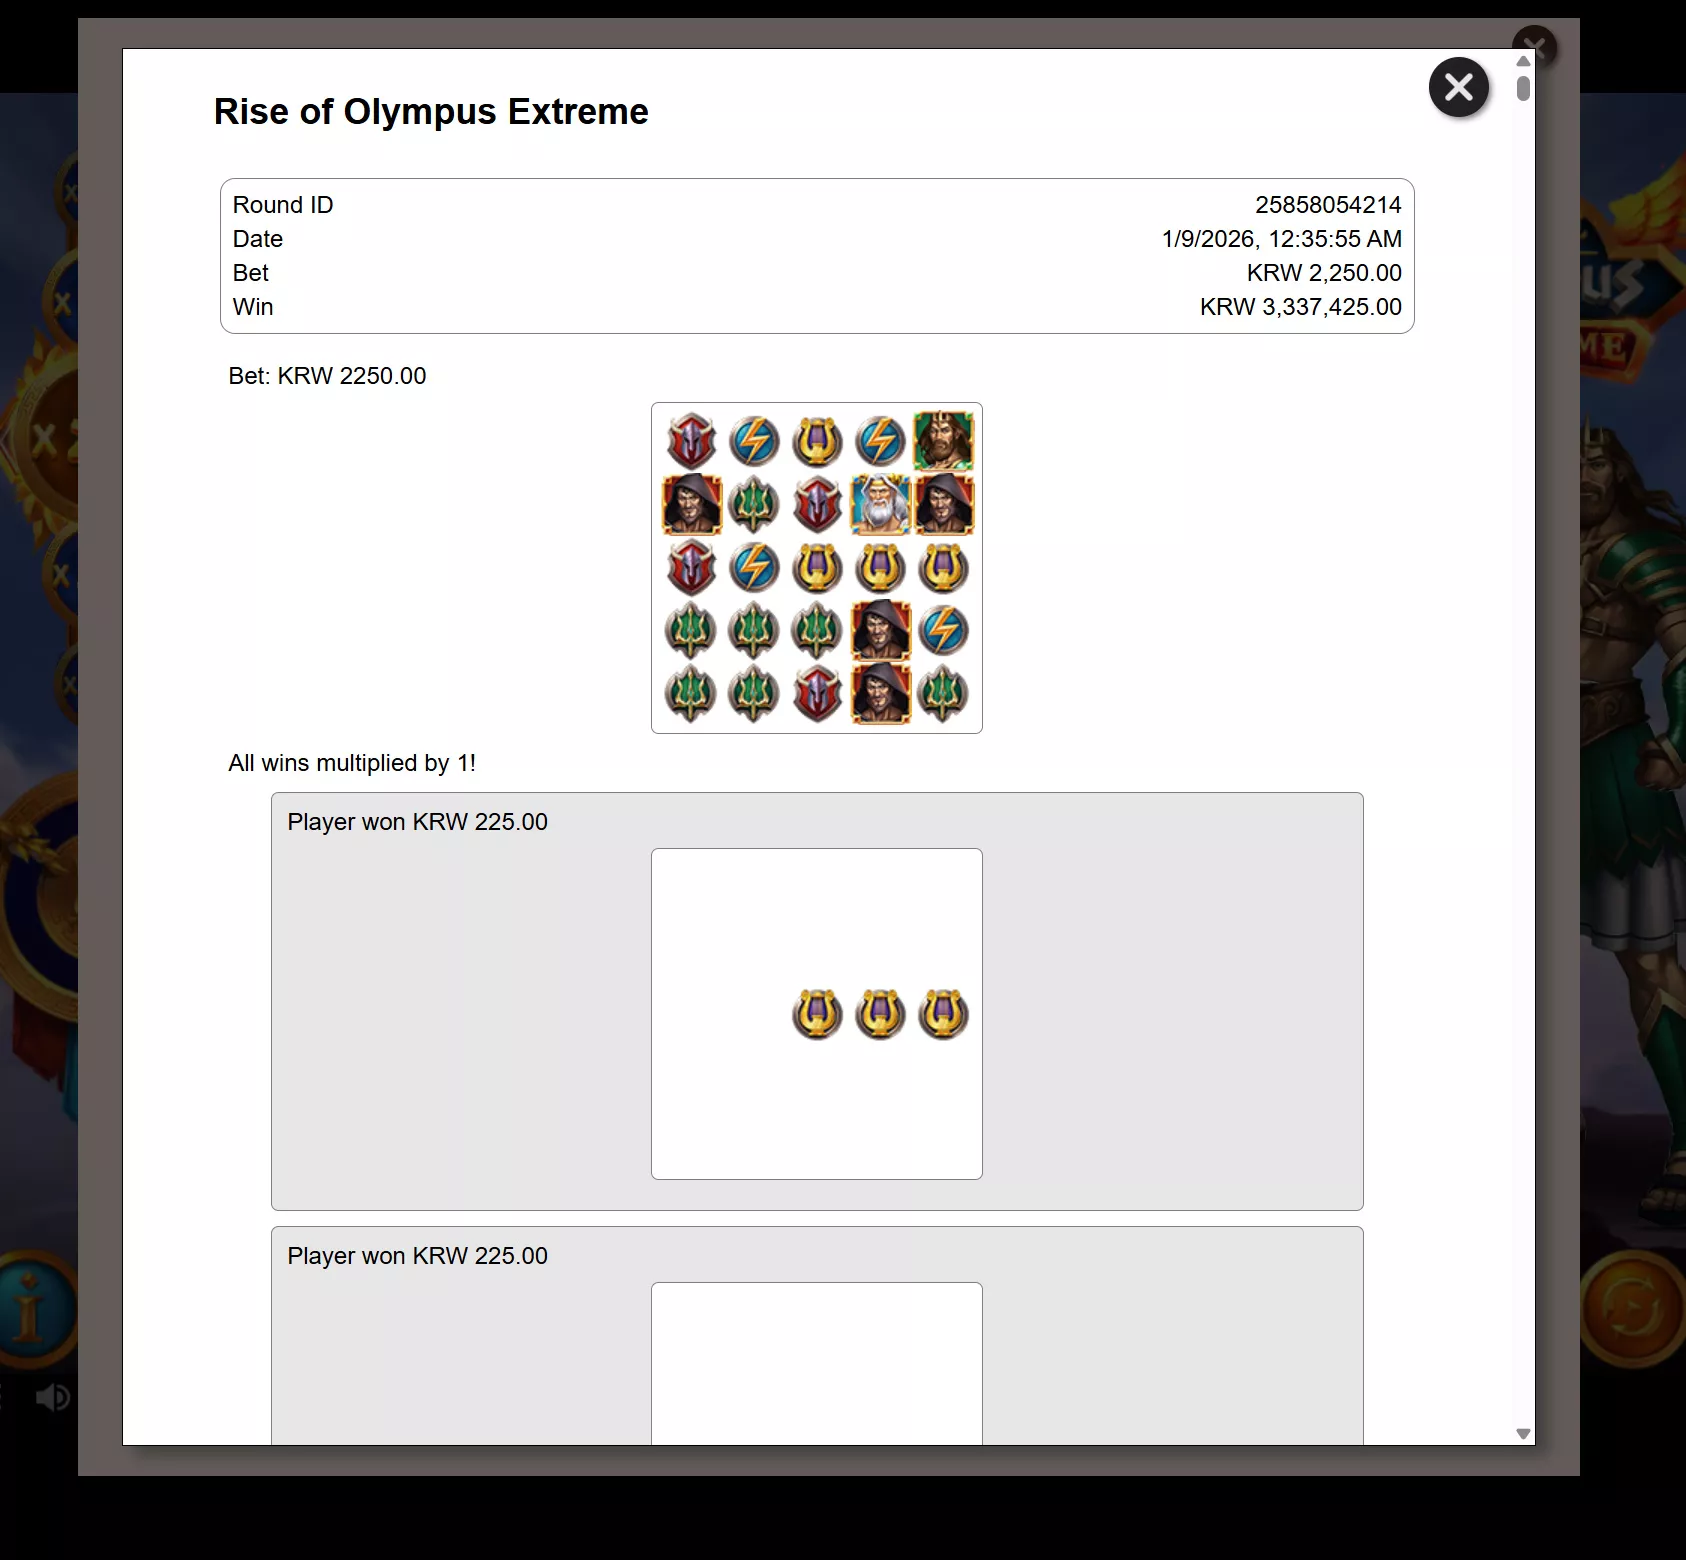Click the Round ID value 25858054214
This screenshot has height=1560, width=1686.
pos(1328,205)
